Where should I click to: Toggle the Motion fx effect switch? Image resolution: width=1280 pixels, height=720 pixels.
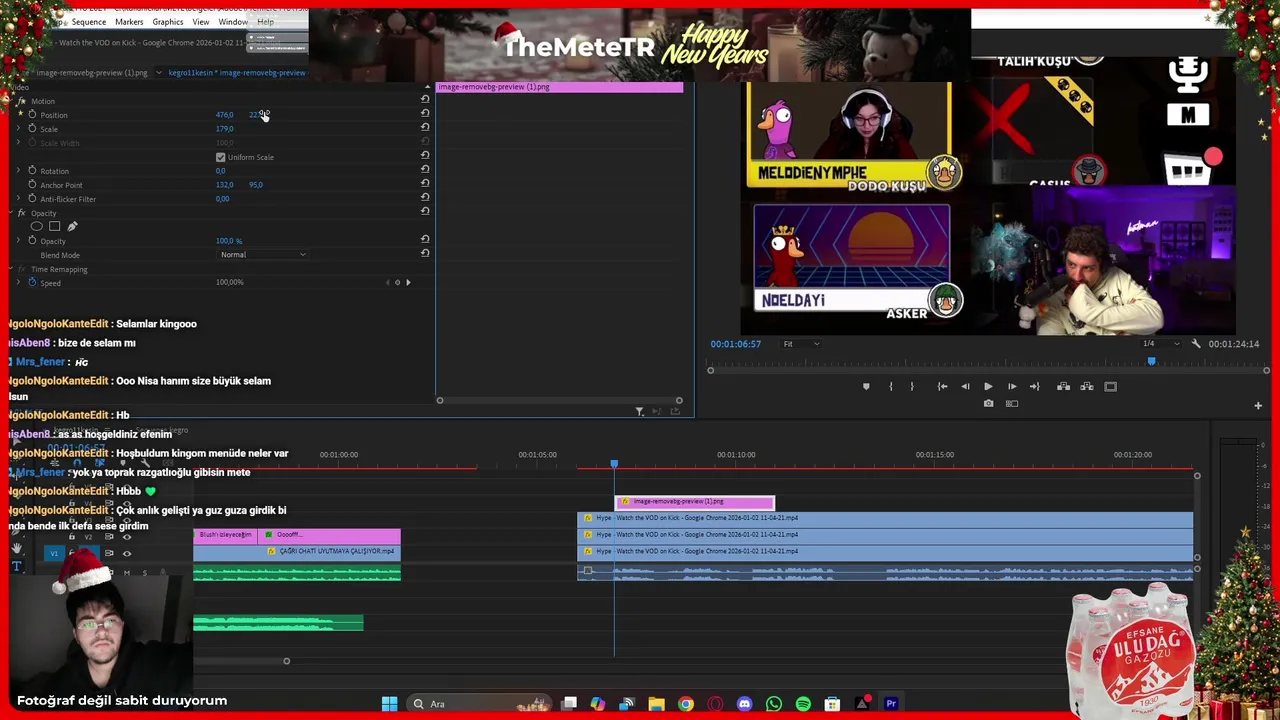[21, 100]
